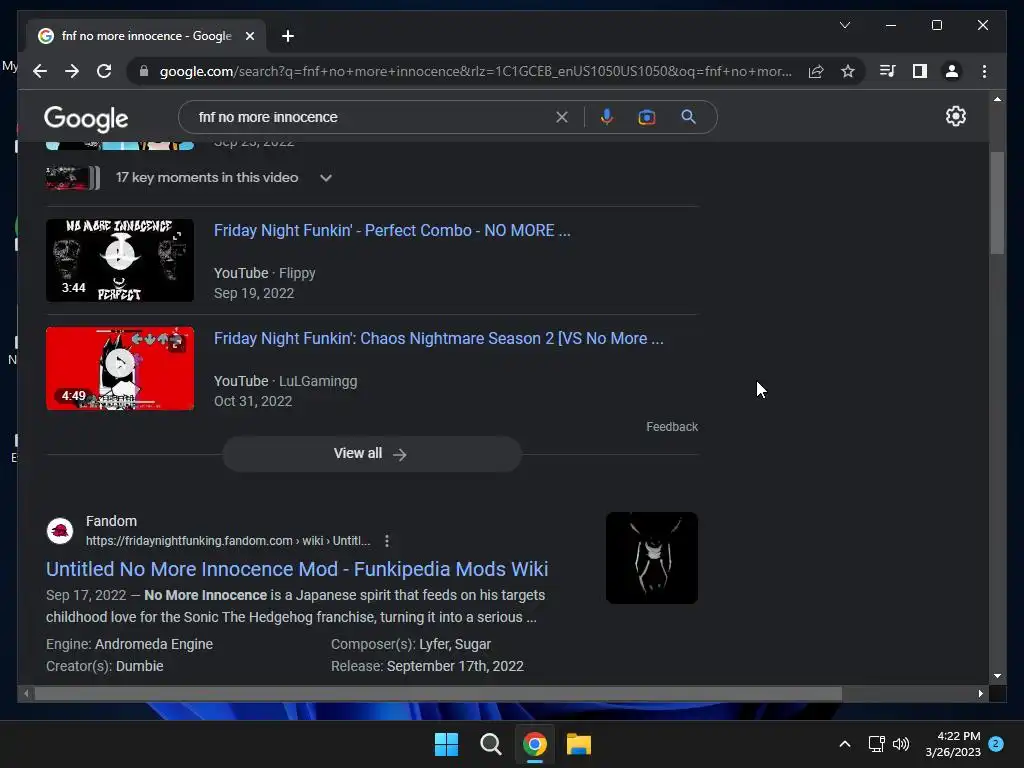
Task: Open 'Chaos Nightmare Season 2' video link
Action: [x=438, y=338]
